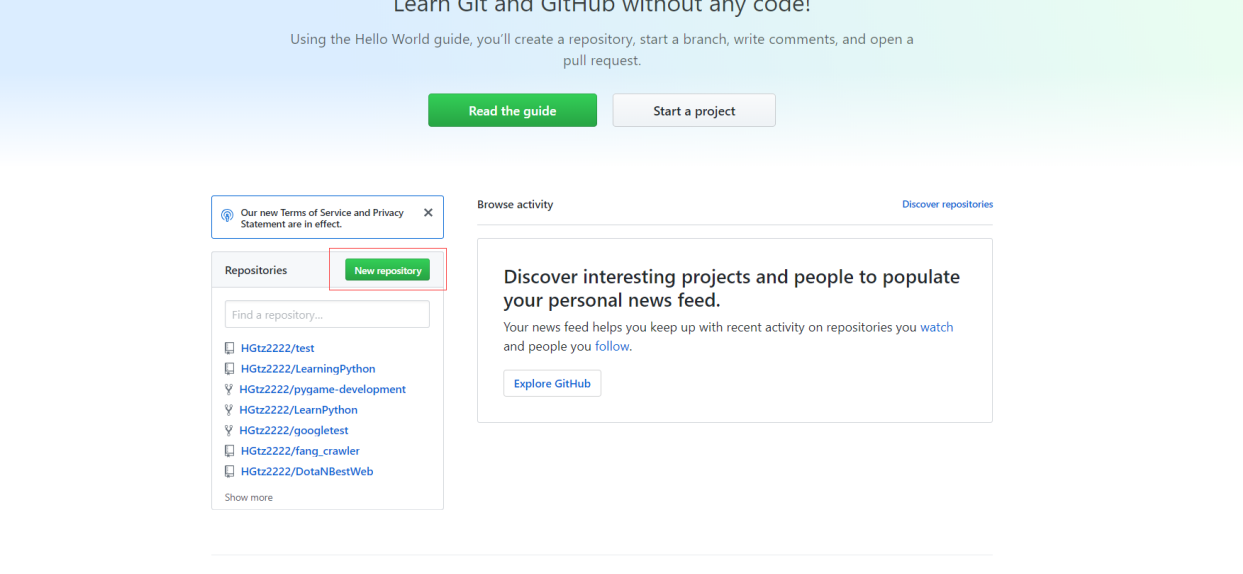1243x574 pixels.
Task: Click the Browse activity heading
Action: point(515,204)
